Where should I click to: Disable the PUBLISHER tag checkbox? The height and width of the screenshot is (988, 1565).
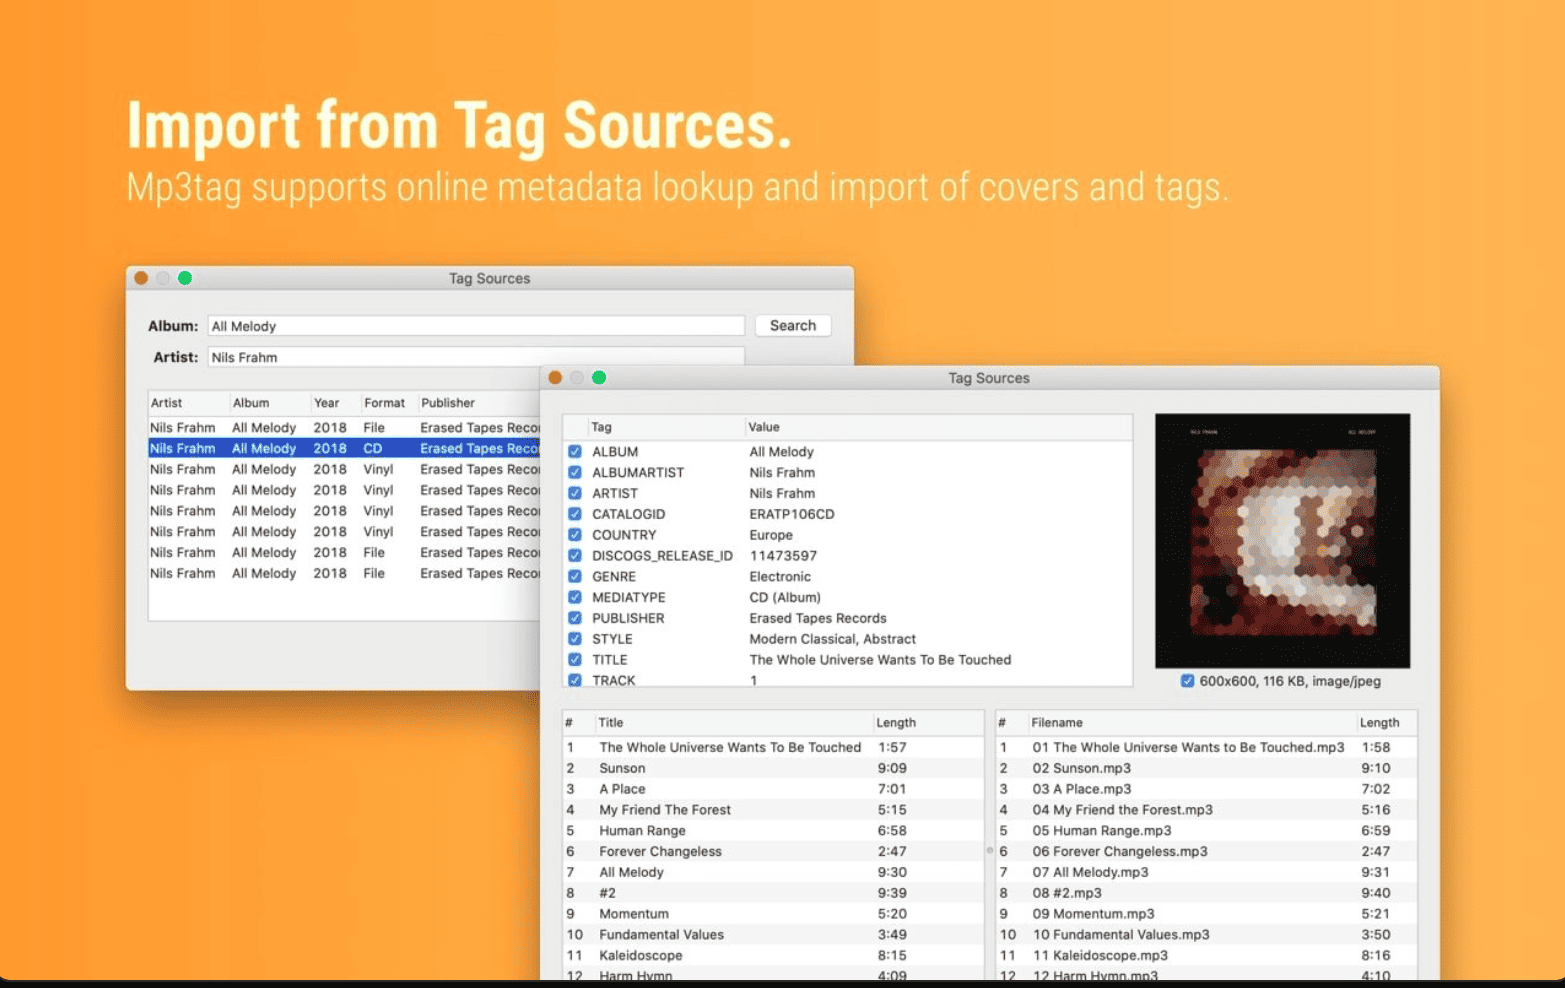[575, 618]
